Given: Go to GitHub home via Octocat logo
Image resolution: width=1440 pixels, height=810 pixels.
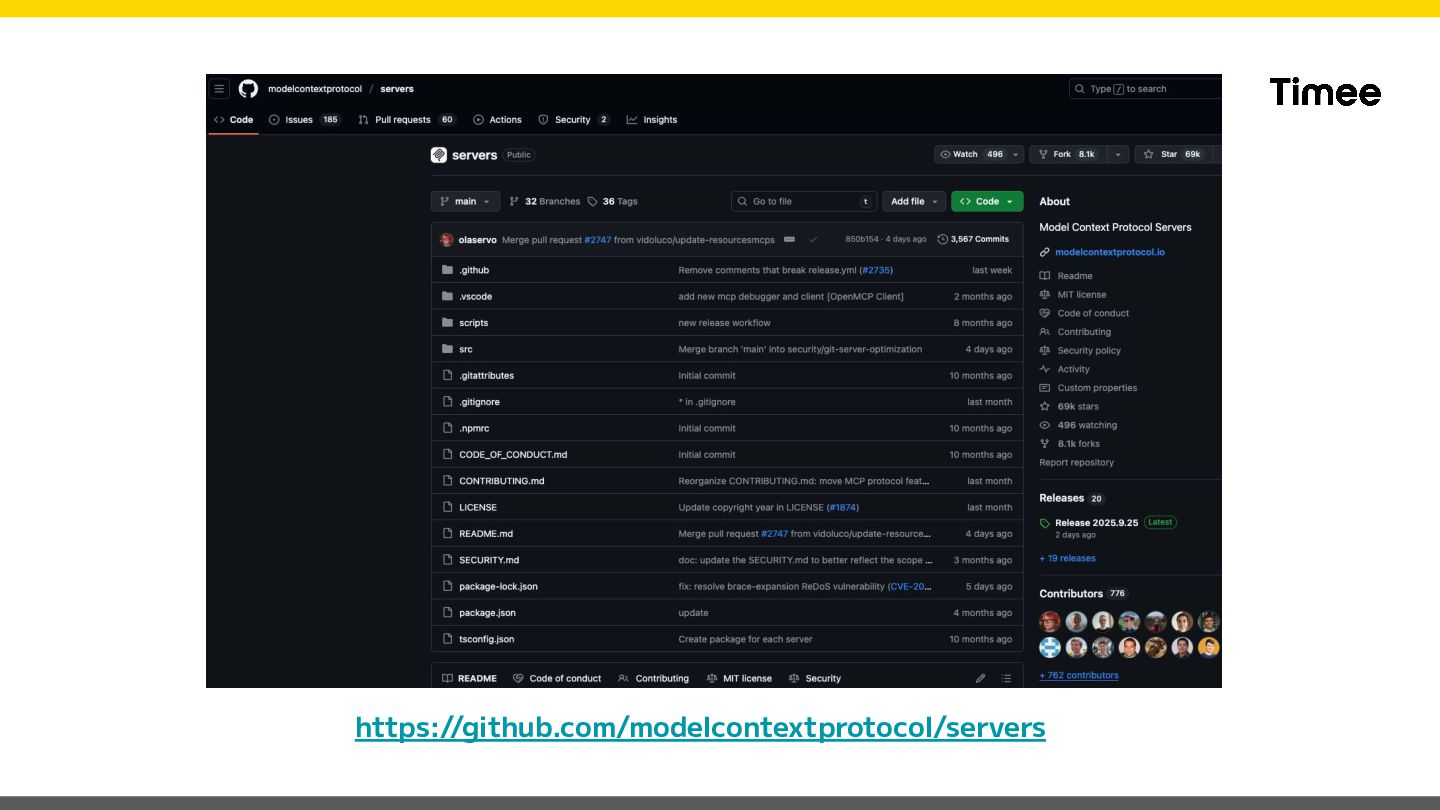Looking at the screenshot, I should coord(248,89).
